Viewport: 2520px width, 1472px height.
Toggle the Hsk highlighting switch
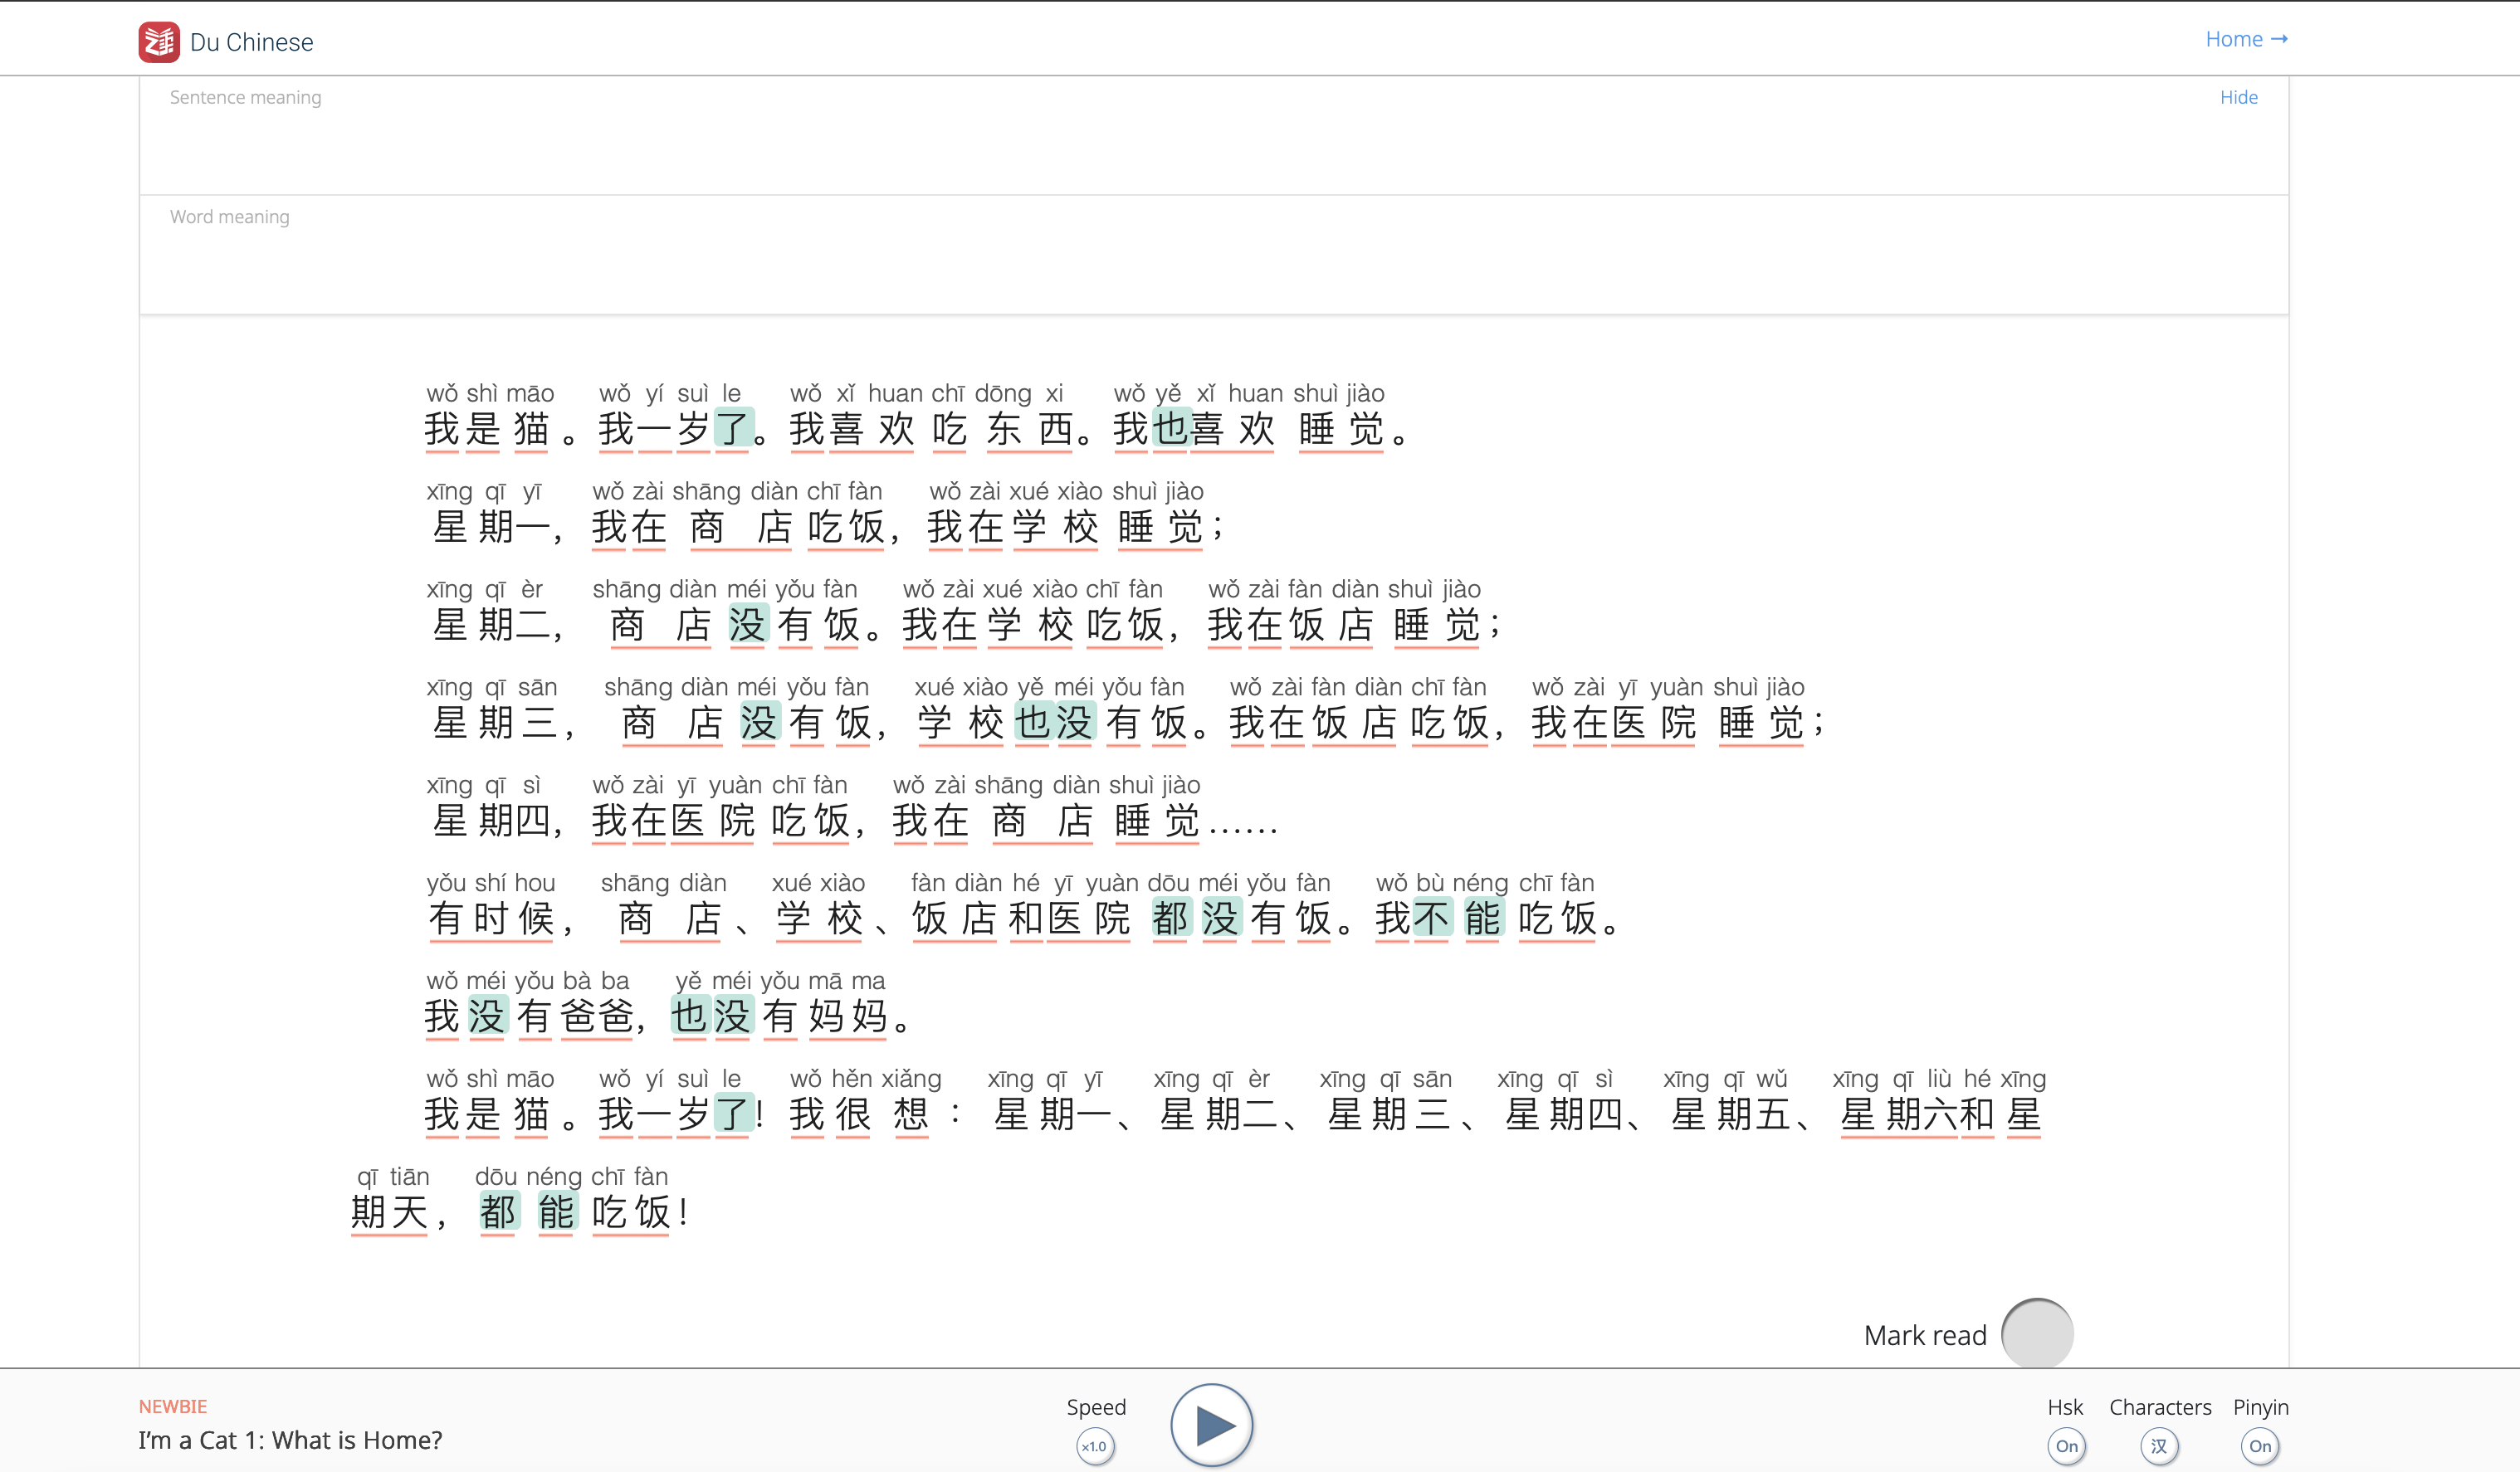click(2066, 1446)
